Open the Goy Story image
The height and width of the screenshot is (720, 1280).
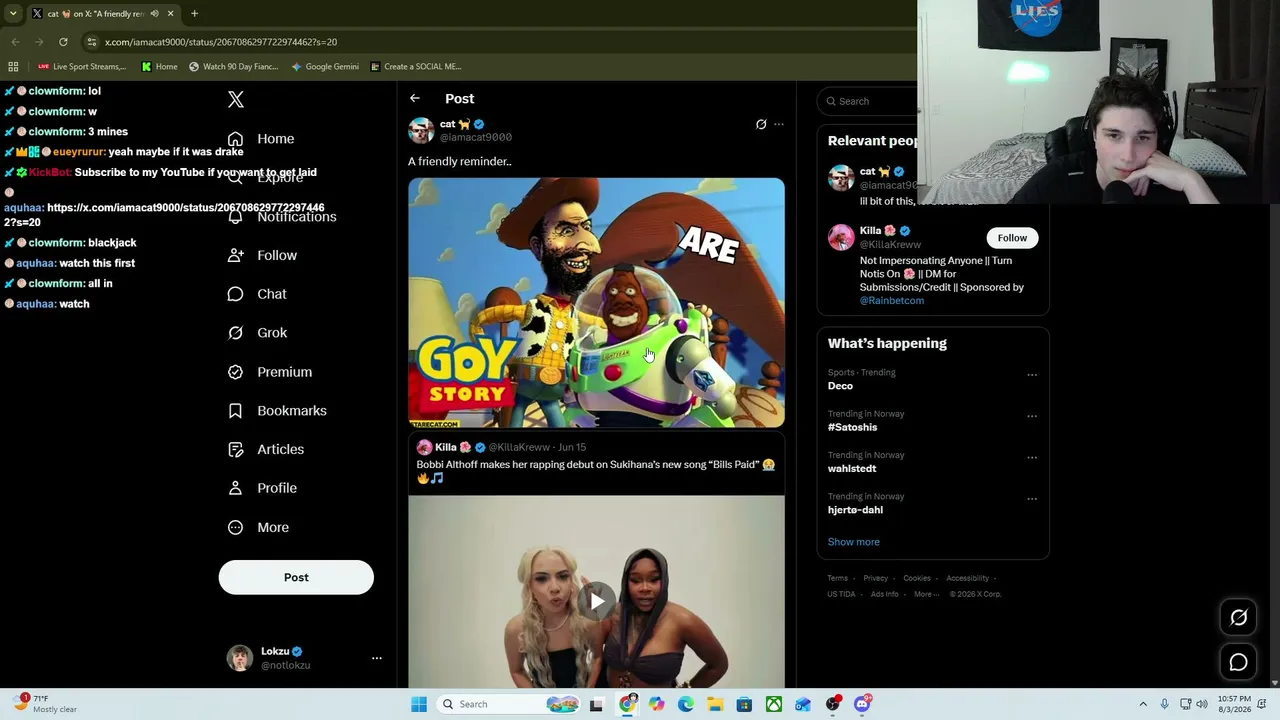[596, 303]
